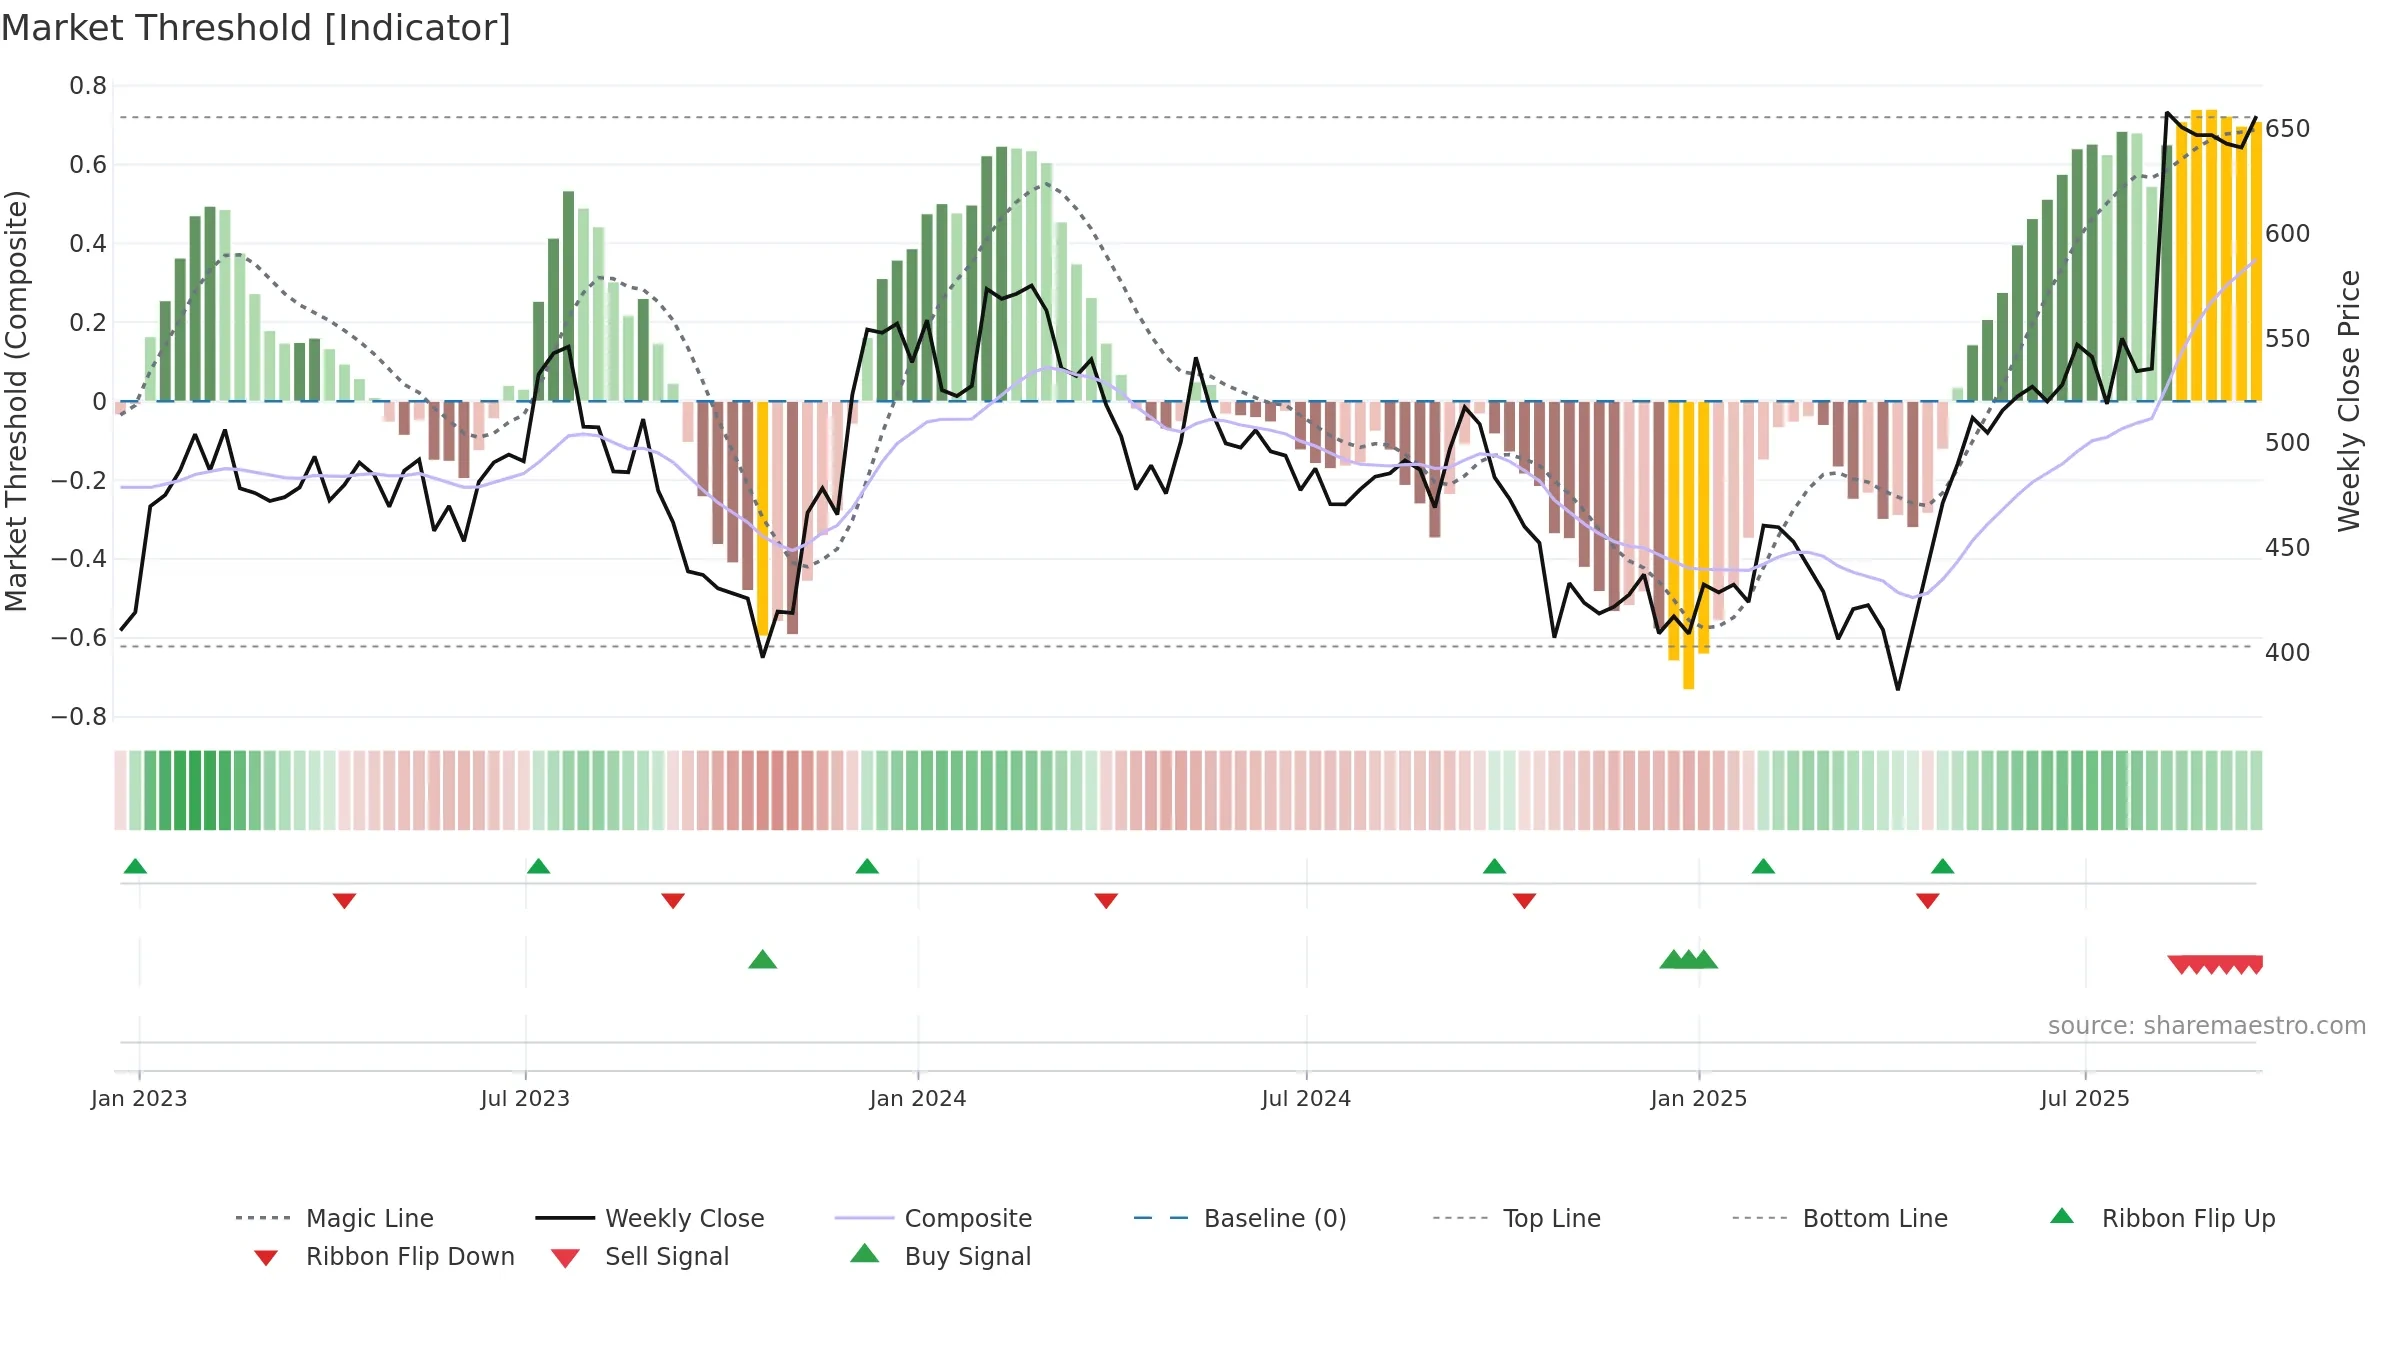
Task: Click the Ribbon Flip Down marker near Apr 2025
Action: [x=1928, y=901]
